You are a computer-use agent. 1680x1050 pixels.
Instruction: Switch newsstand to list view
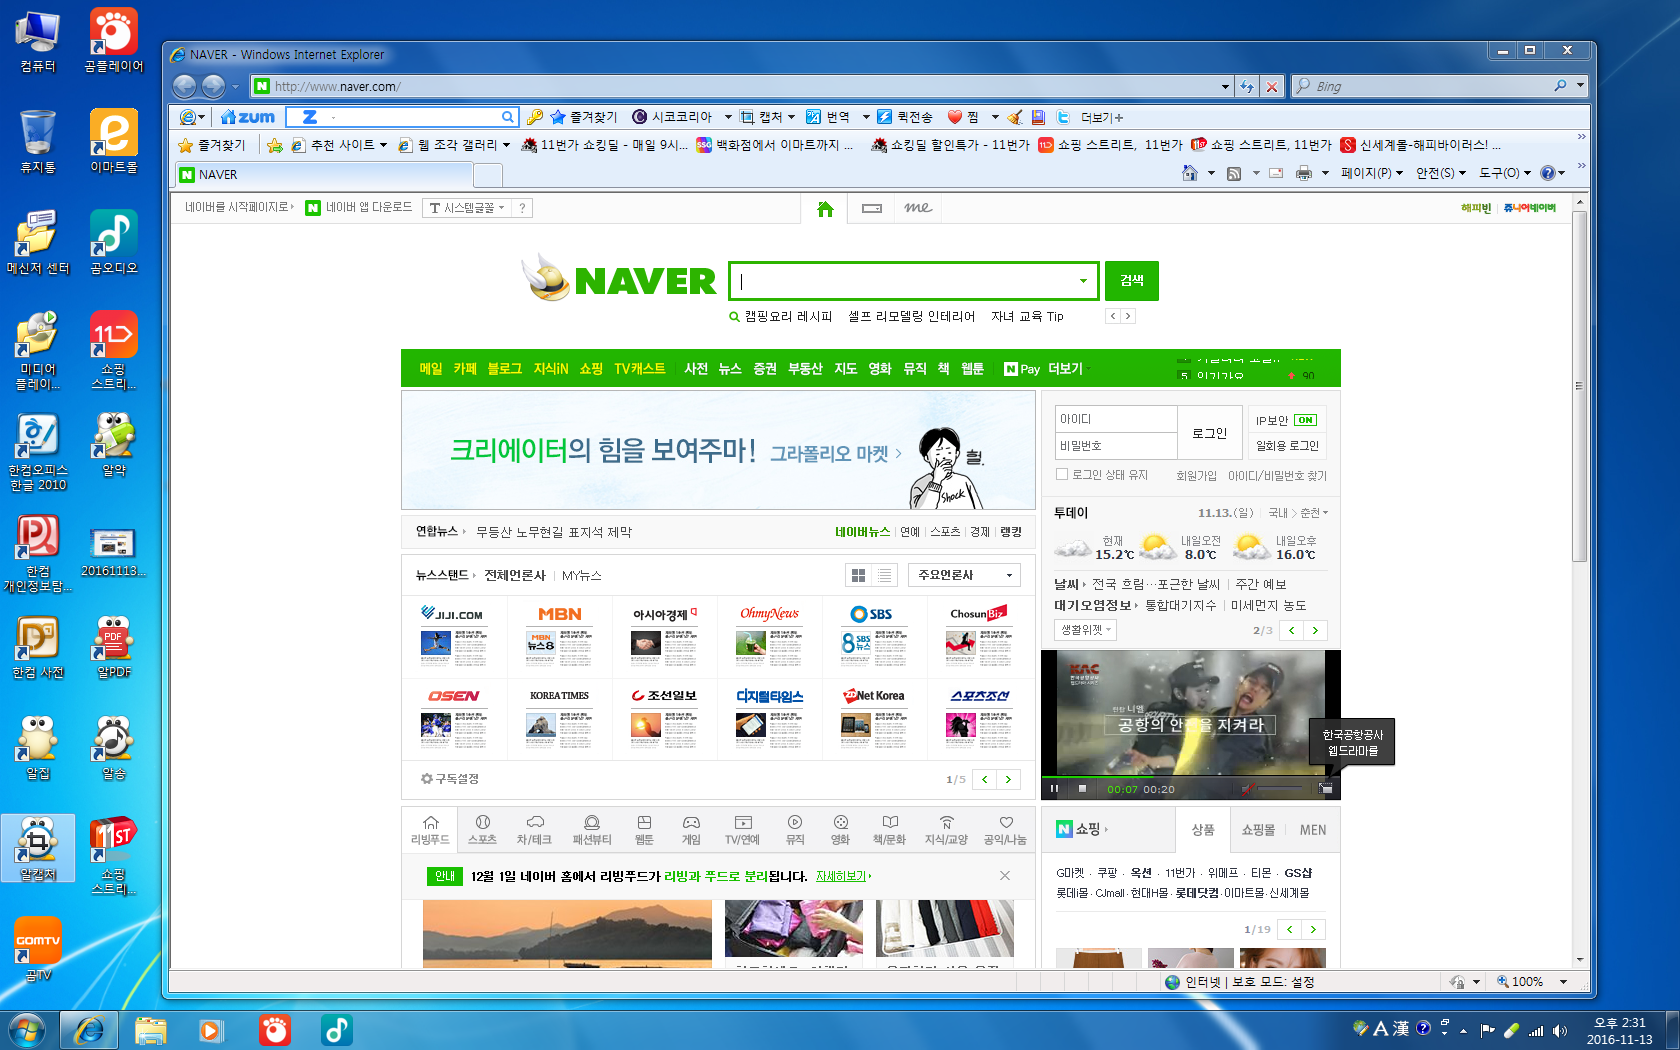click(884, 575)
